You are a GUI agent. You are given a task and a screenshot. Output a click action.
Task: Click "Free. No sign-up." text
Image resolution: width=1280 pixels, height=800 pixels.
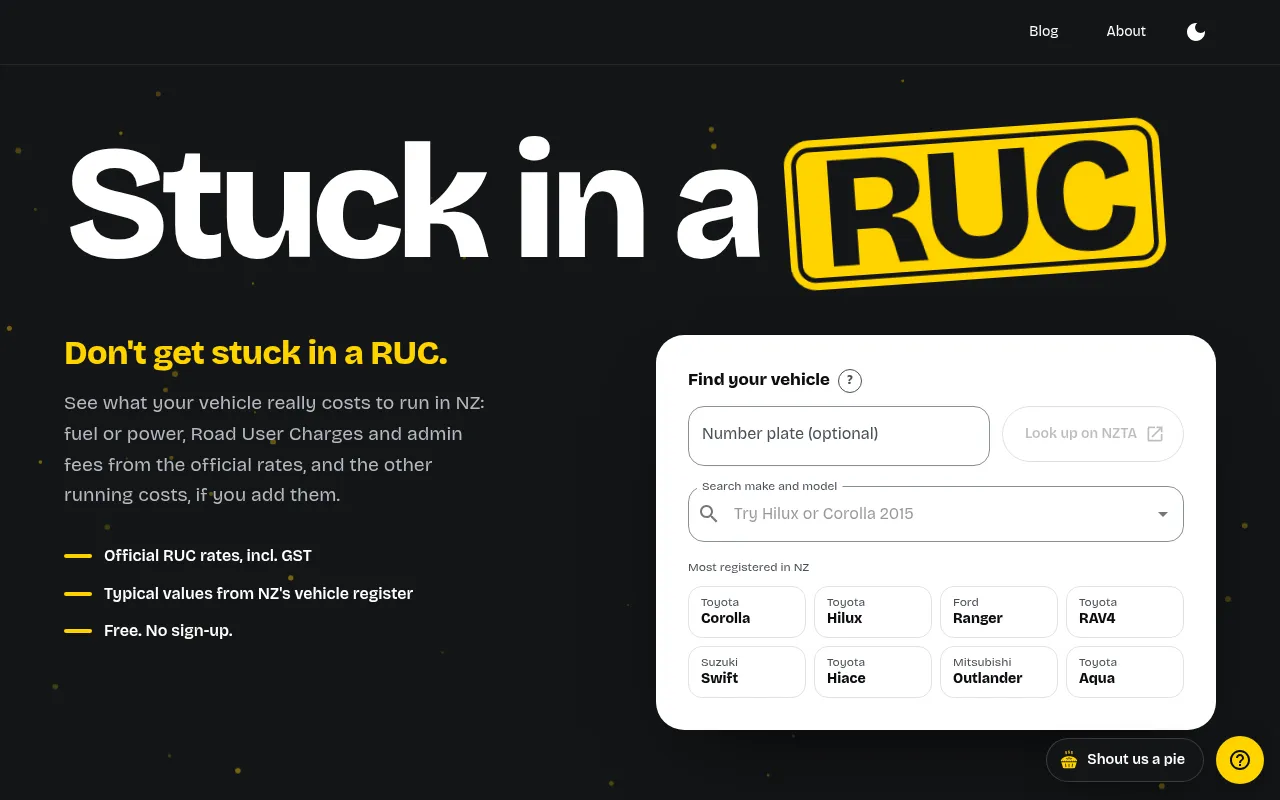[168, 631]
